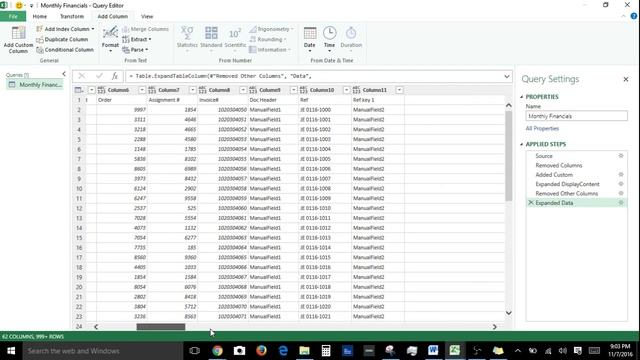The image size is (640, 360).
Task: Cancel formula edit with X icon
Action: (x=82, y=76)
